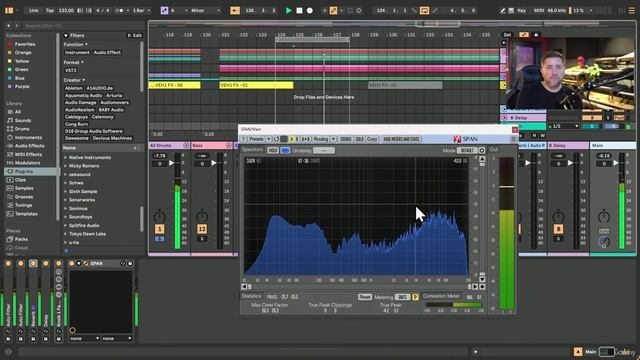This screenshot has height=360, width=640.
Task: Click the SPAN spectrum scroll-up arrow
Action: 482,159
